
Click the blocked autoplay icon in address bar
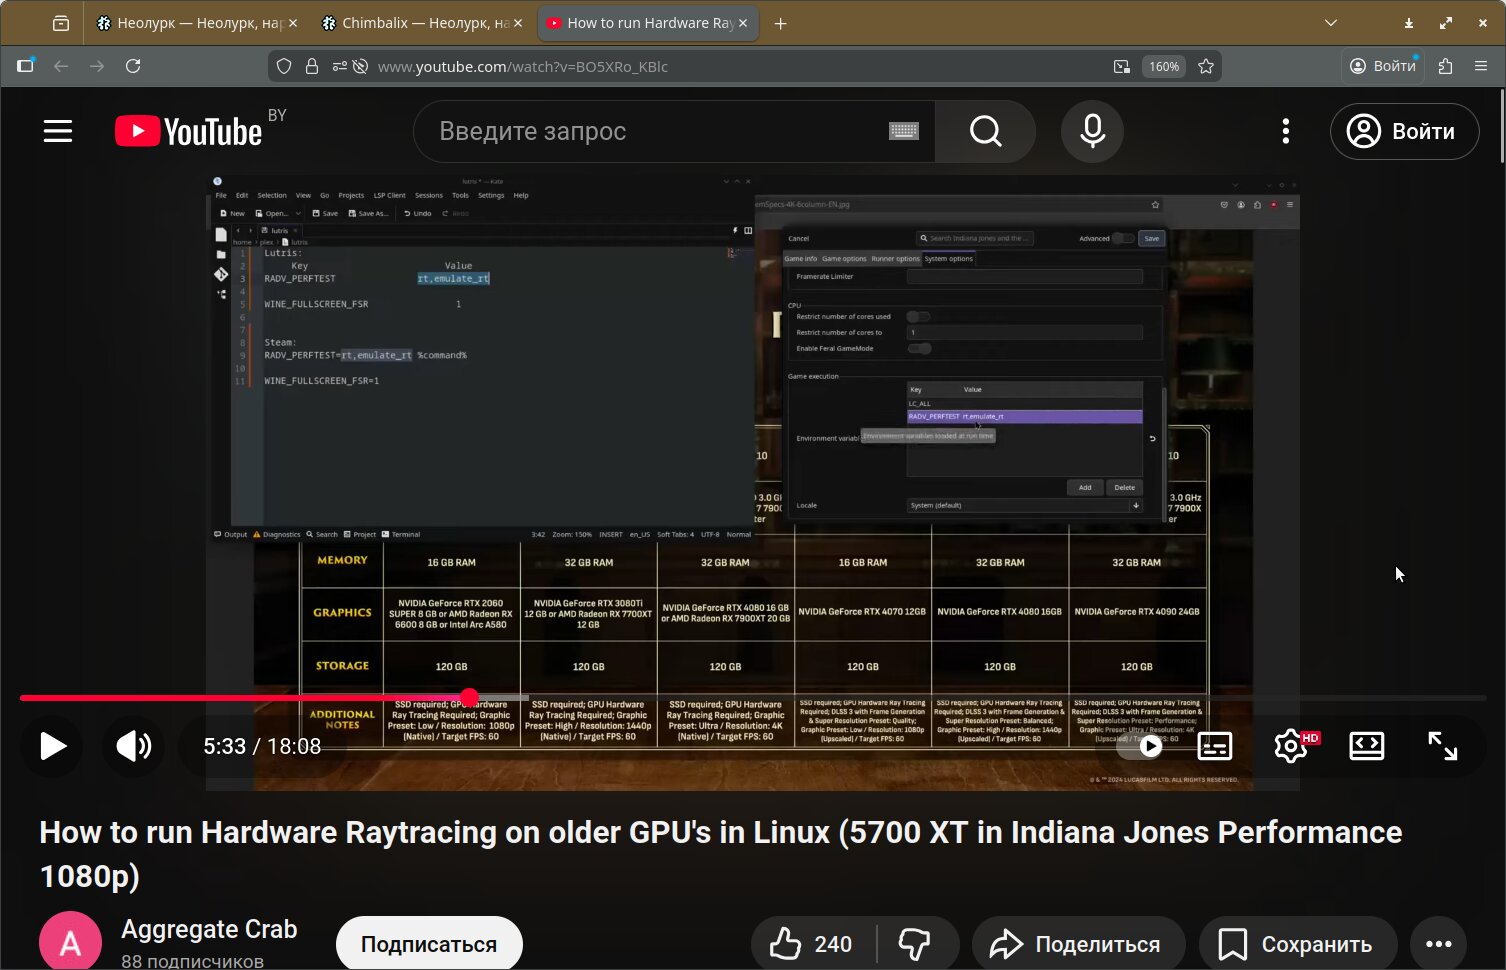coord(360,66)
